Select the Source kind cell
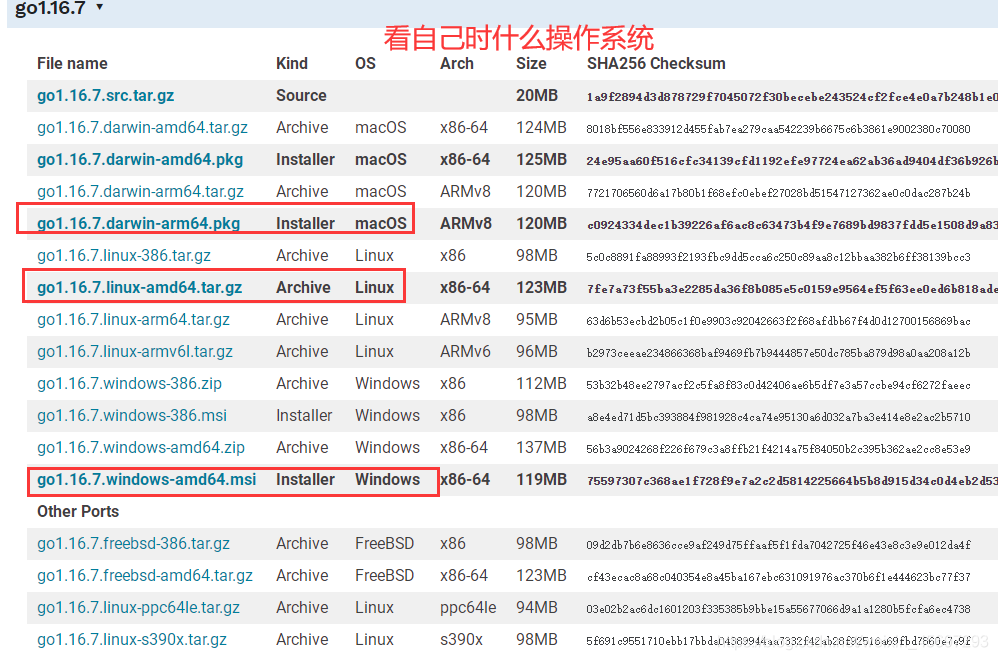 tap(301, 95)
